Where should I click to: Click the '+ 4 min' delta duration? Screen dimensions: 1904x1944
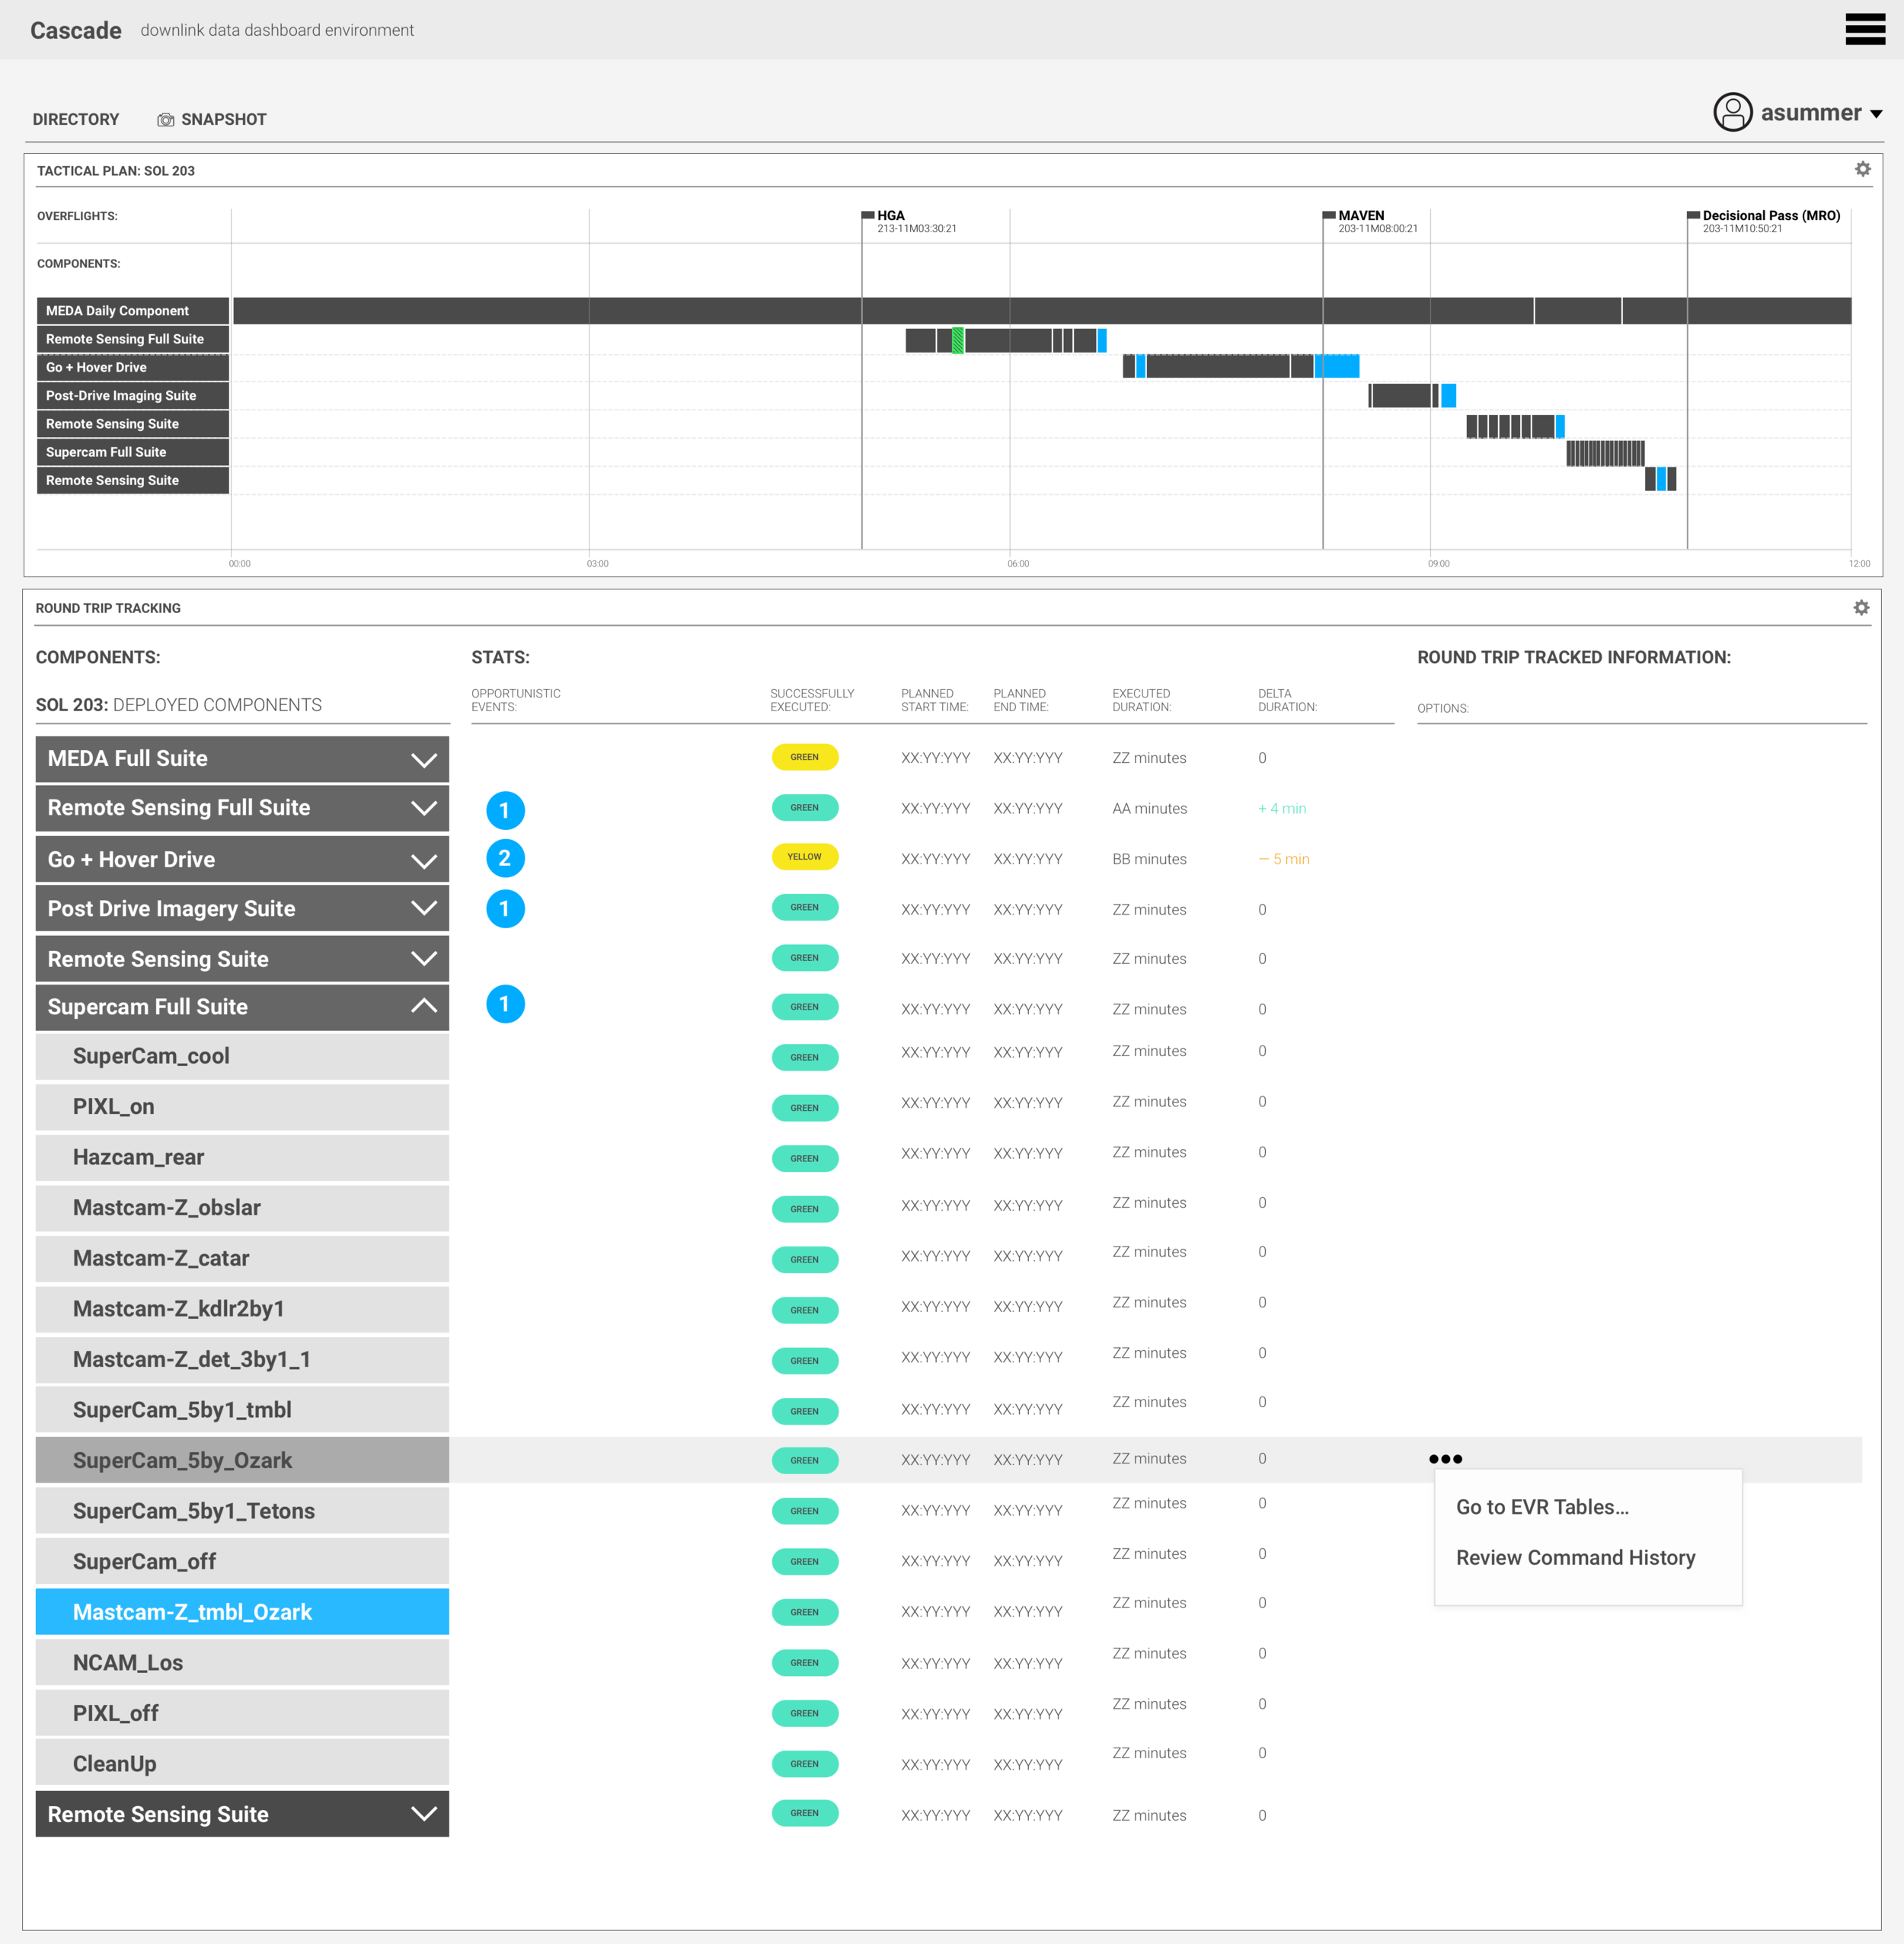pyautogui.click(x=1282, y=809)
